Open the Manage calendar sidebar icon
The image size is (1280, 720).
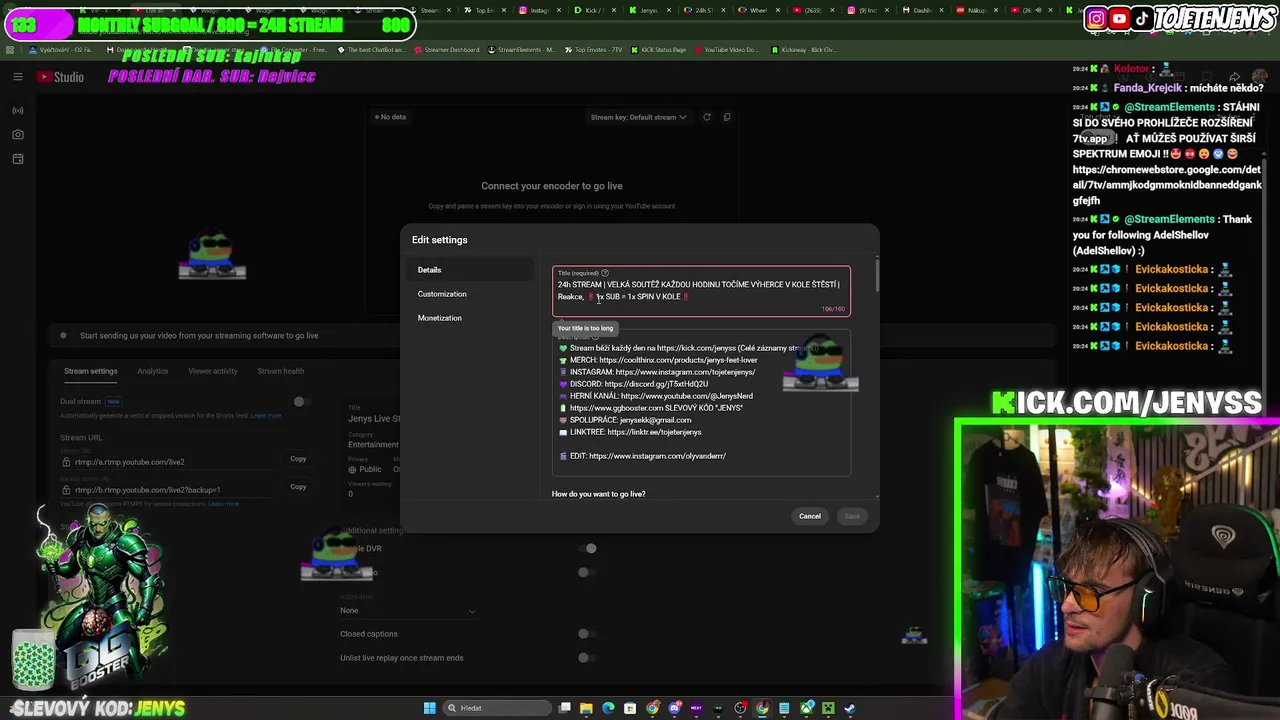18,159
